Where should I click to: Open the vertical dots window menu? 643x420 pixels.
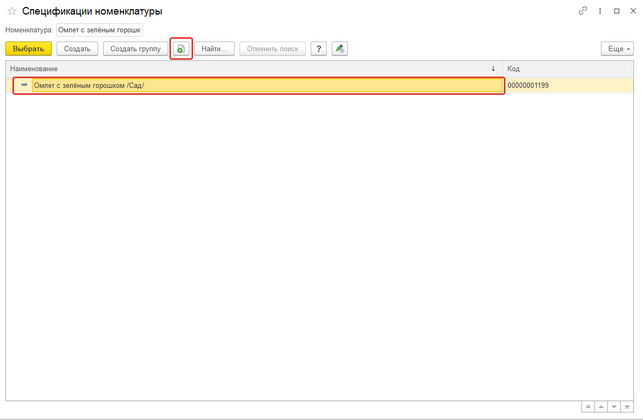point(599,11)
